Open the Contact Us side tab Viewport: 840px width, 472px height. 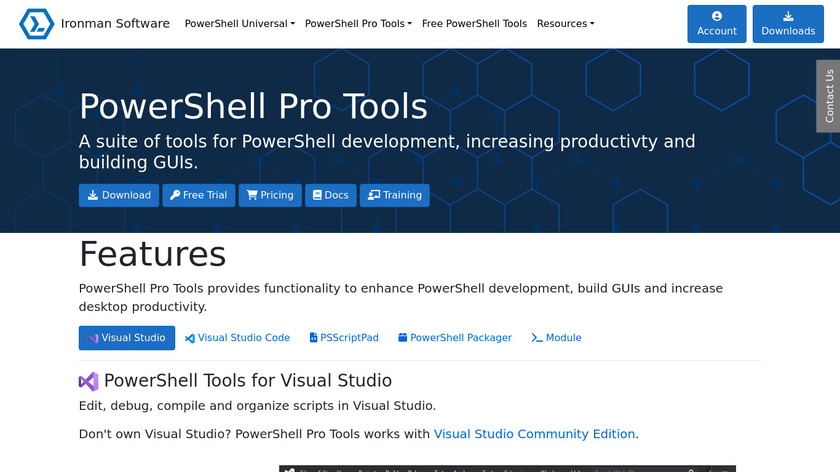(828, 96)
